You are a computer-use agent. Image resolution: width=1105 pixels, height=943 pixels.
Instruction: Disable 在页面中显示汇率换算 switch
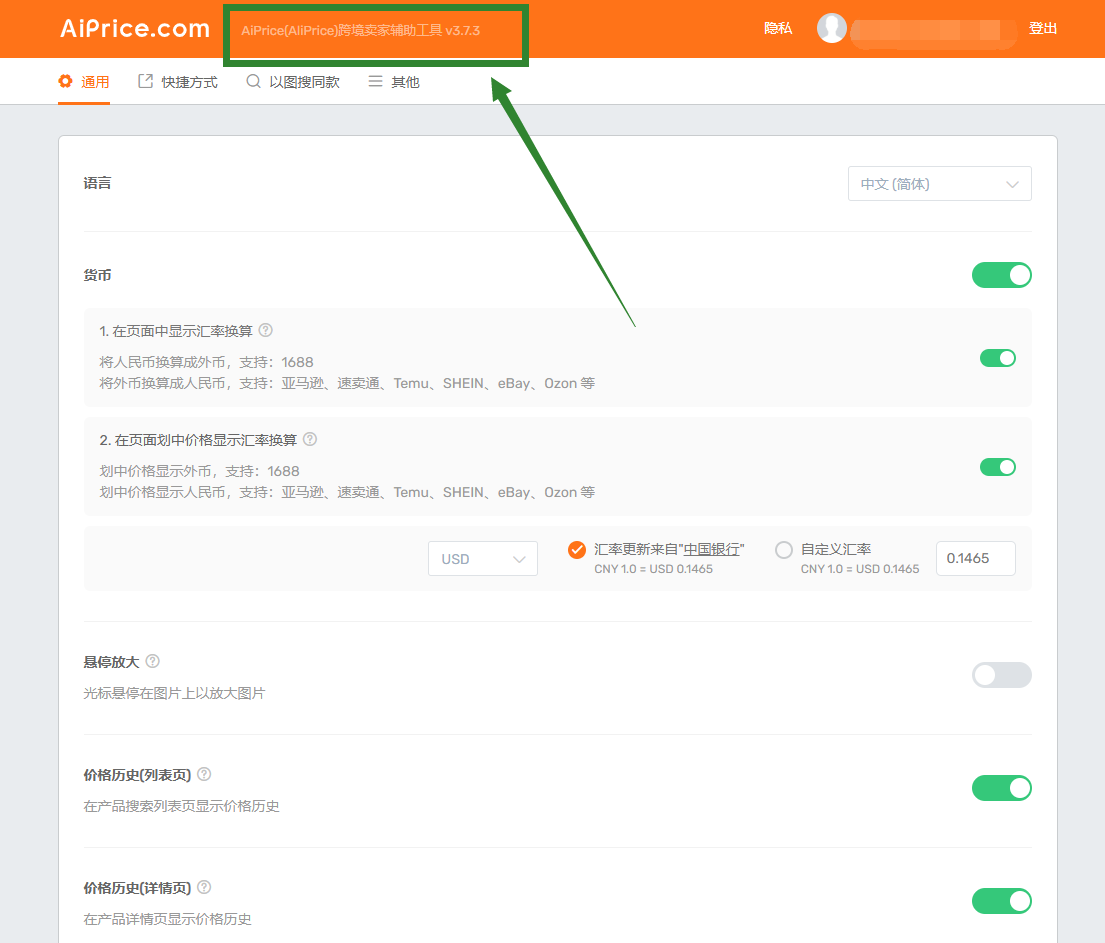pyautogui.click(x=997, y=358)
